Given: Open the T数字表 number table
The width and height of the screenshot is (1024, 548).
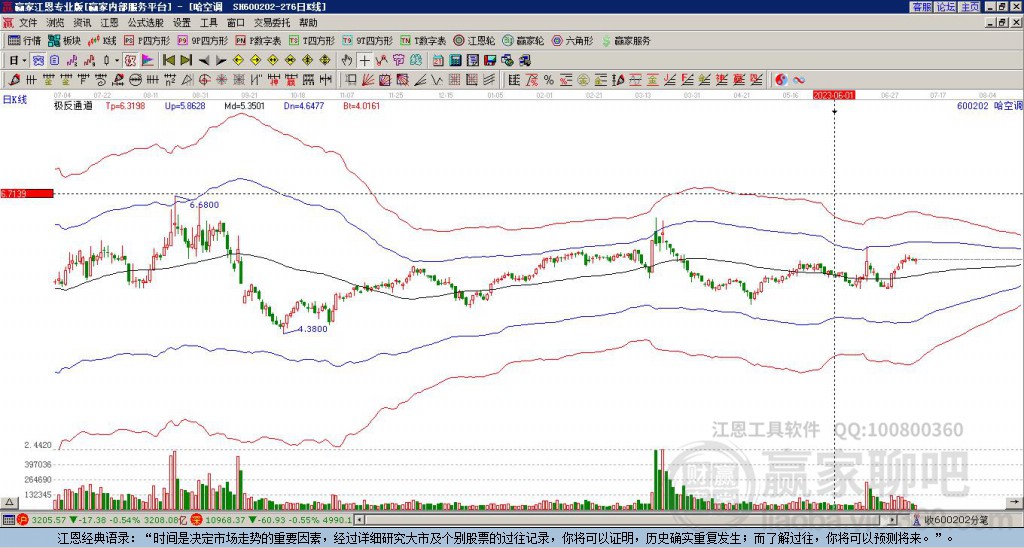Looking at the screenshot, I should pyautogui.click(x=423, y=40).
